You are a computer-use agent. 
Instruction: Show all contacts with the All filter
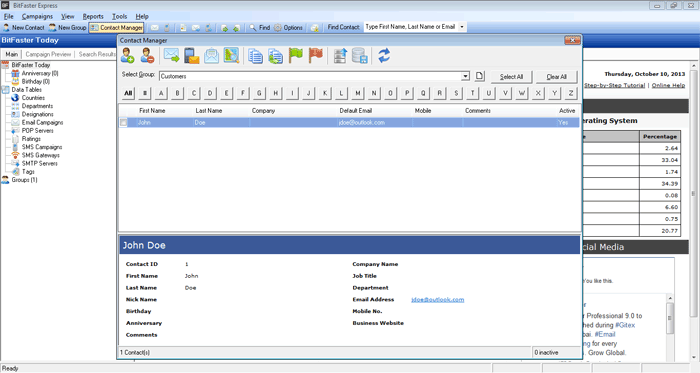128,93
